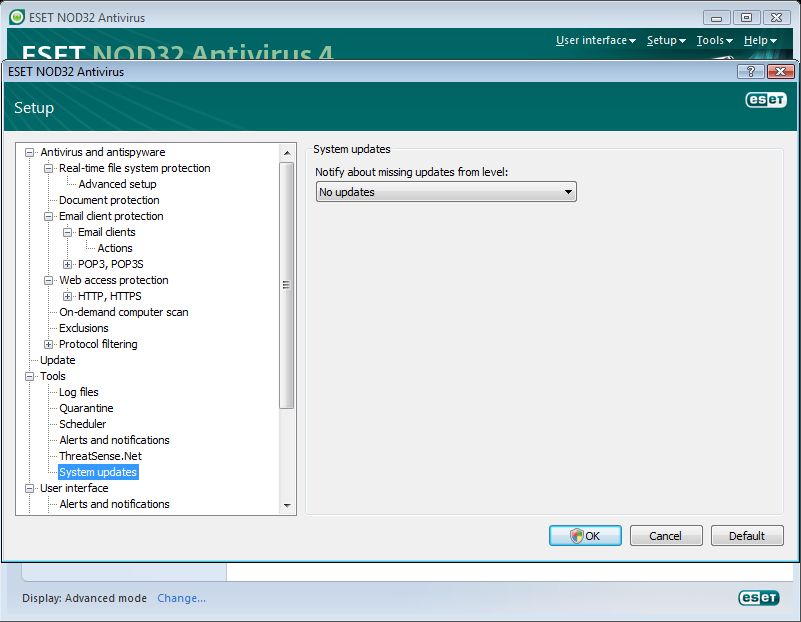801x622 pixels.
Task: Minimize the main ESET window
Action: (x=716, y=18)
